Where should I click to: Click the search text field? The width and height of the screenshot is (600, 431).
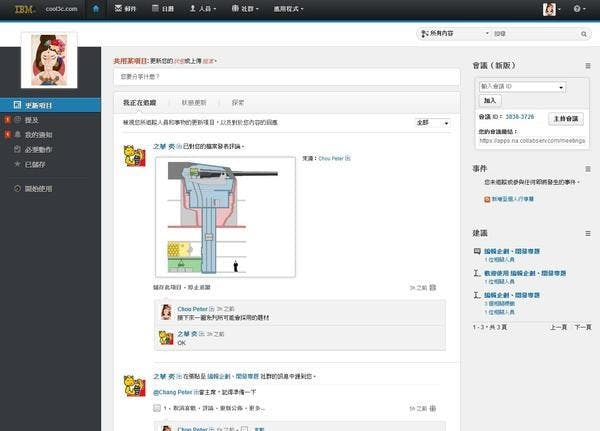(536, 34)
